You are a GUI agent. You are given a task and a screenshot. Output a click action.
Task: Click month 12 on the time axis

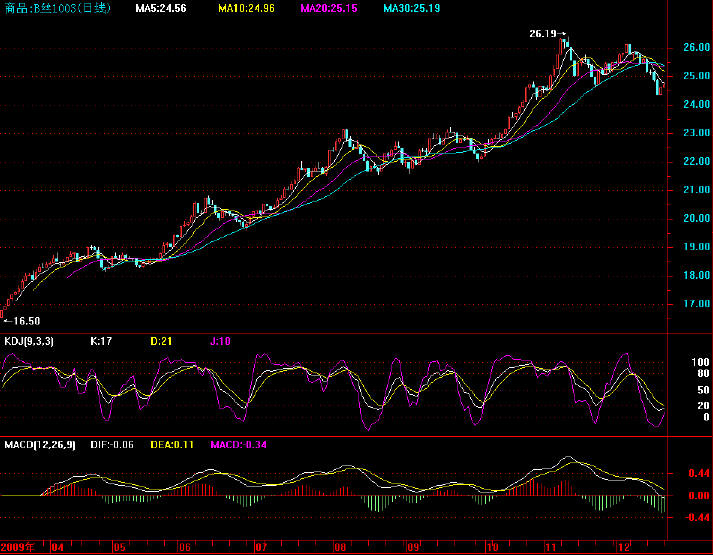(623, 548)
